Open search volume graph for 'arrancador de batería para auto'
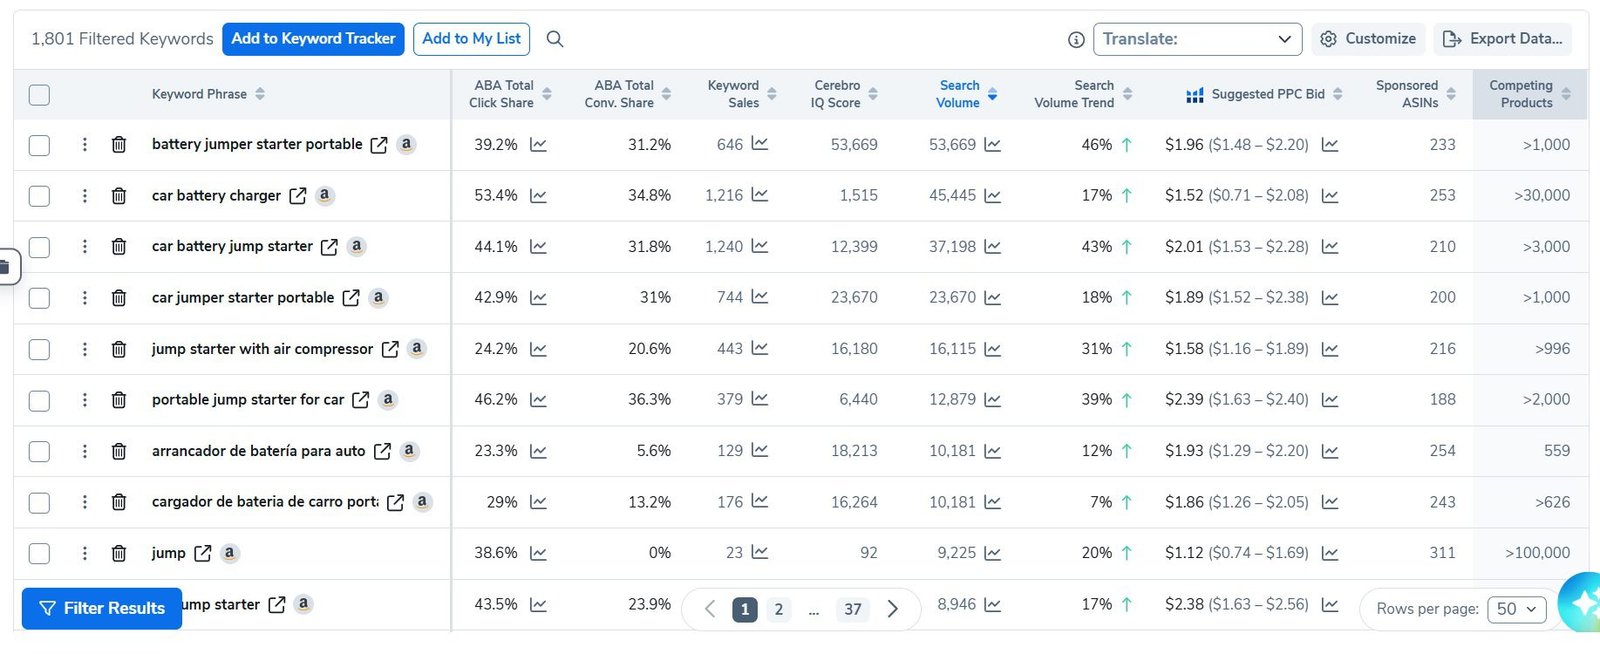 click(x=992, y=451)
